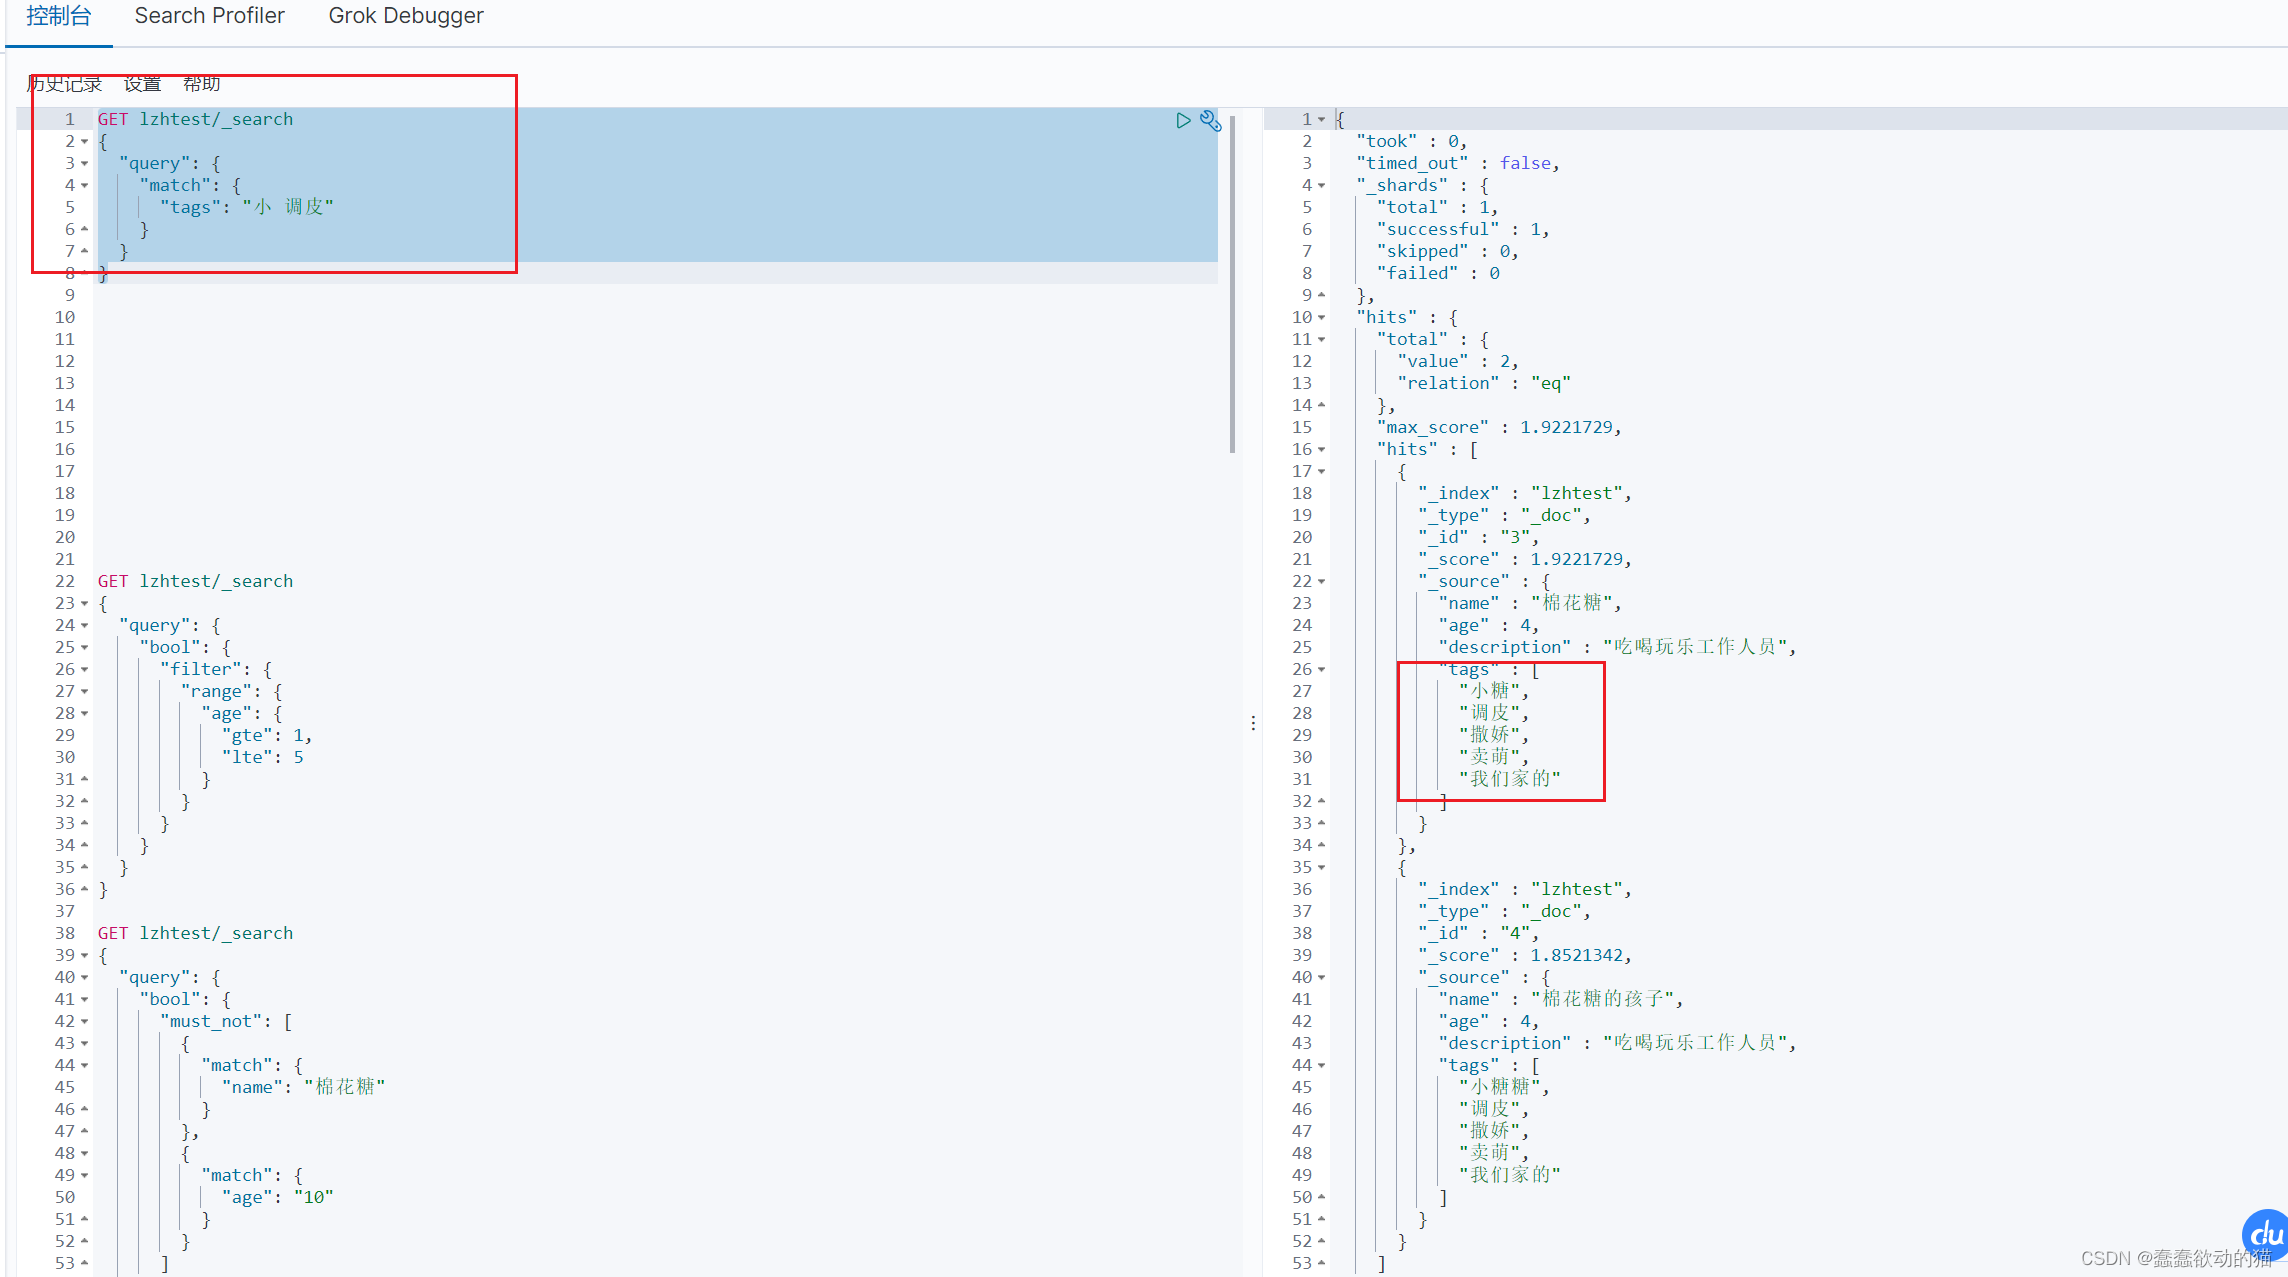Click the "tags": "小 调皮" query line
The image size is (2288, 1277).
246,207
